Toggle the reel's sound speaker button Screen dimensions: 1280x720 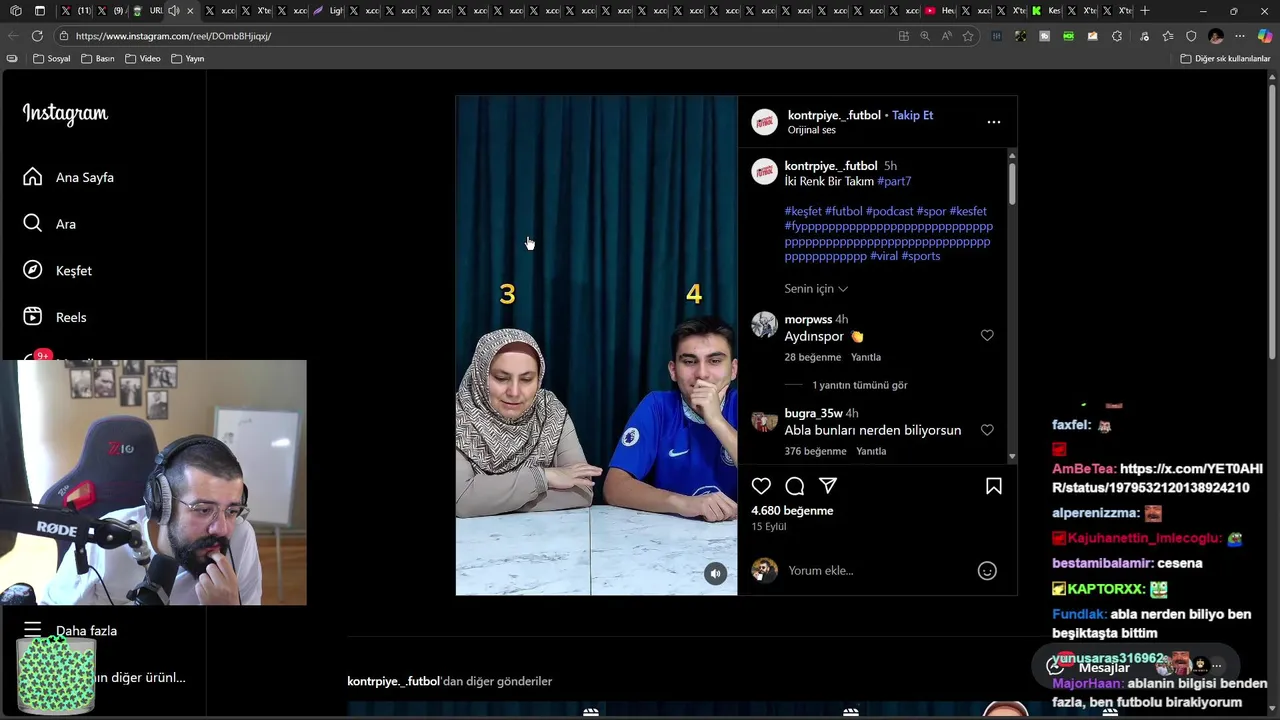(715, 574)
